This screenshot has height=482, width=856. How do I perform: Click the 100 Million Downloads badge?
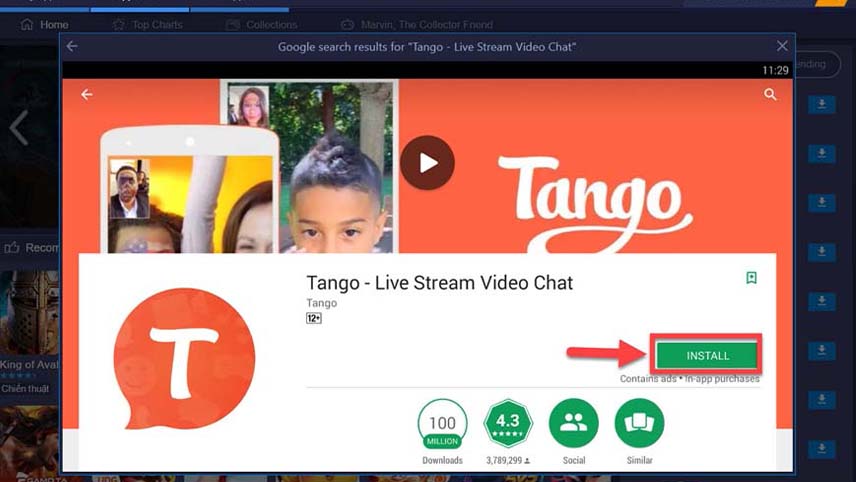tap(442, 424)
